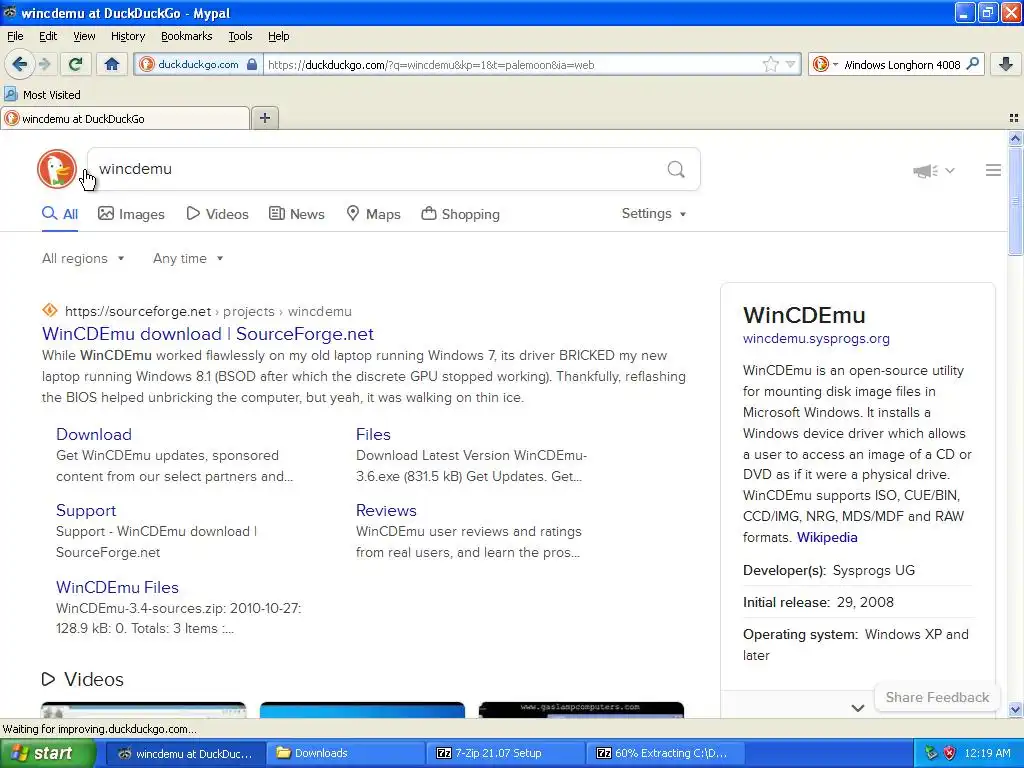Open the DuckDuckGo hamburger menu
This screenshot has height=768, width=1024.
tap(993, 170)
